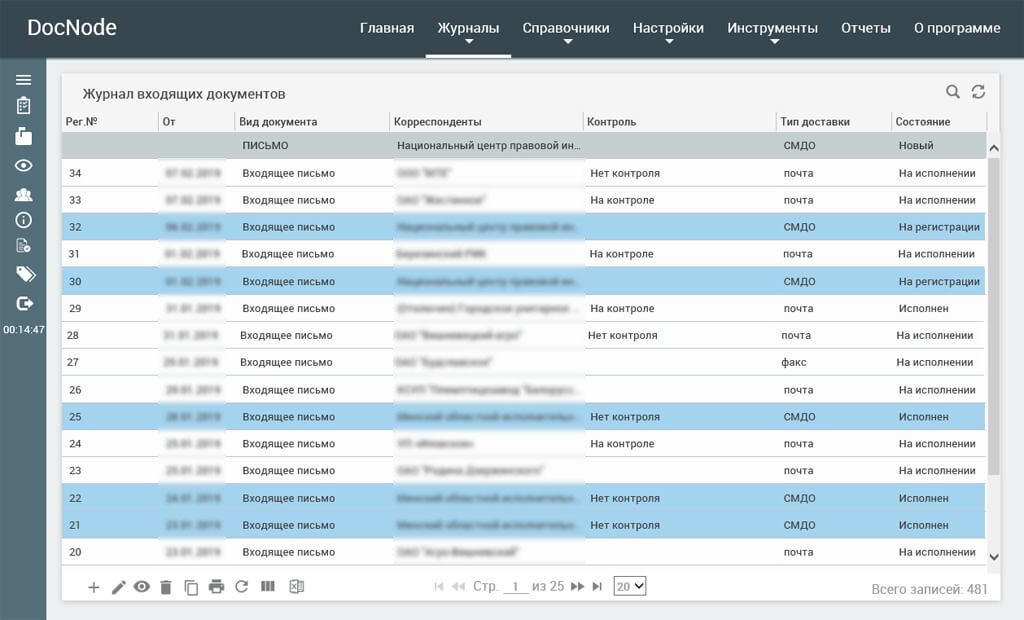Open the hamburger menu in the sidebar
1024x620 pixels.
24,80
